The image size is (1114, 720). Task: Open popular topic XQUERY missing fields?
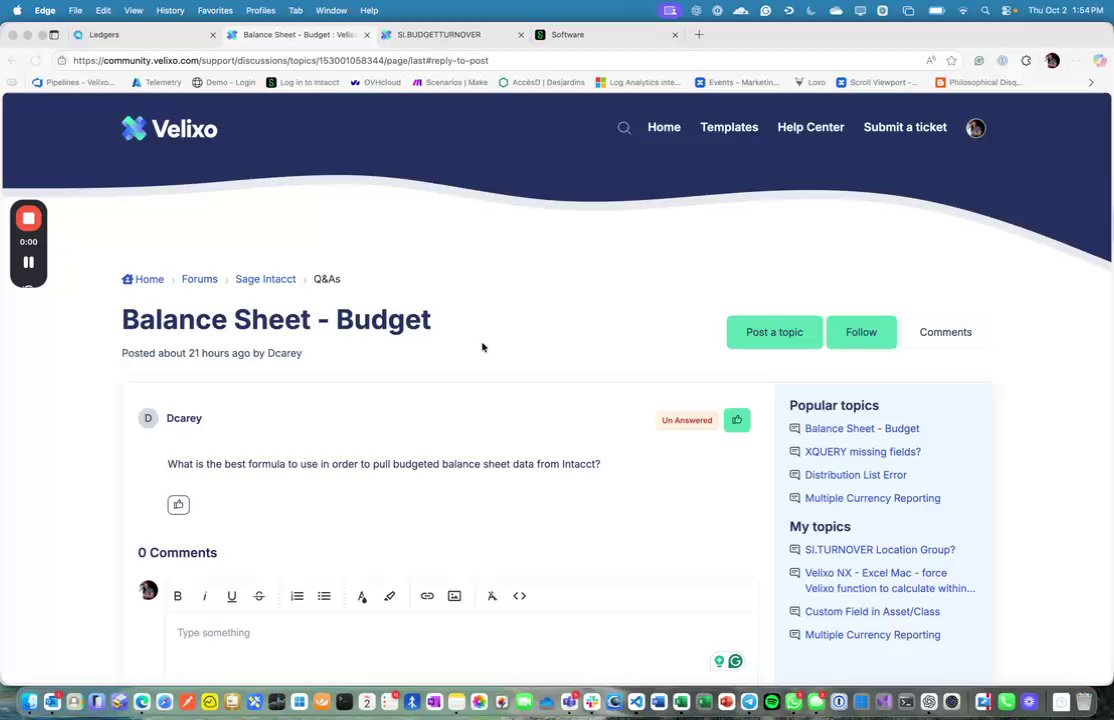tap(862, 452)
